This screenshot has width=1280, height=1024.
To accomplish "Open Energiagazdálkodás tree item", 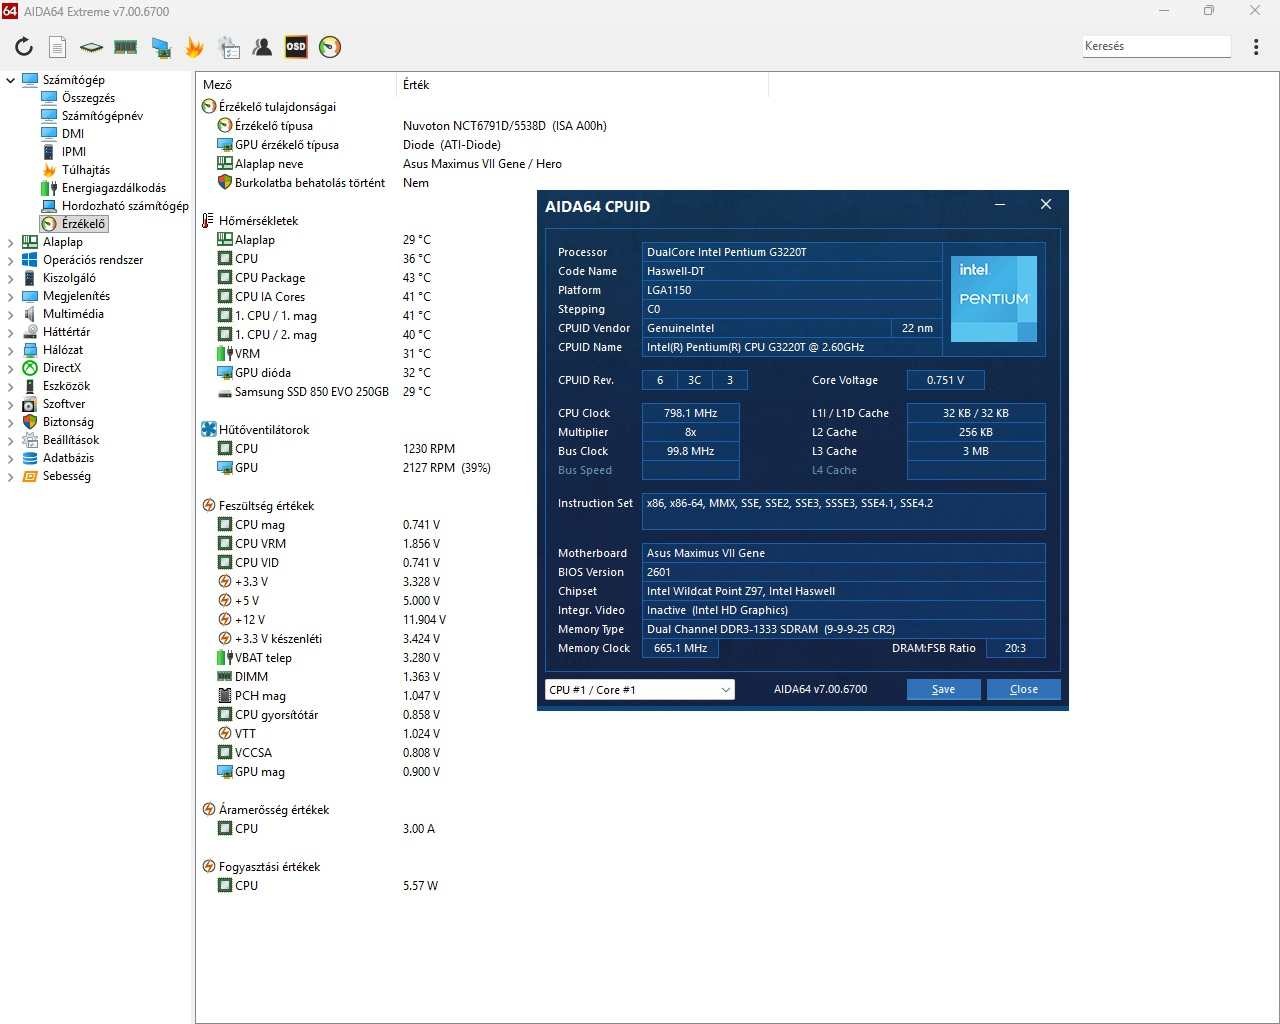I will pyautogui.click(x=113, y=188).
